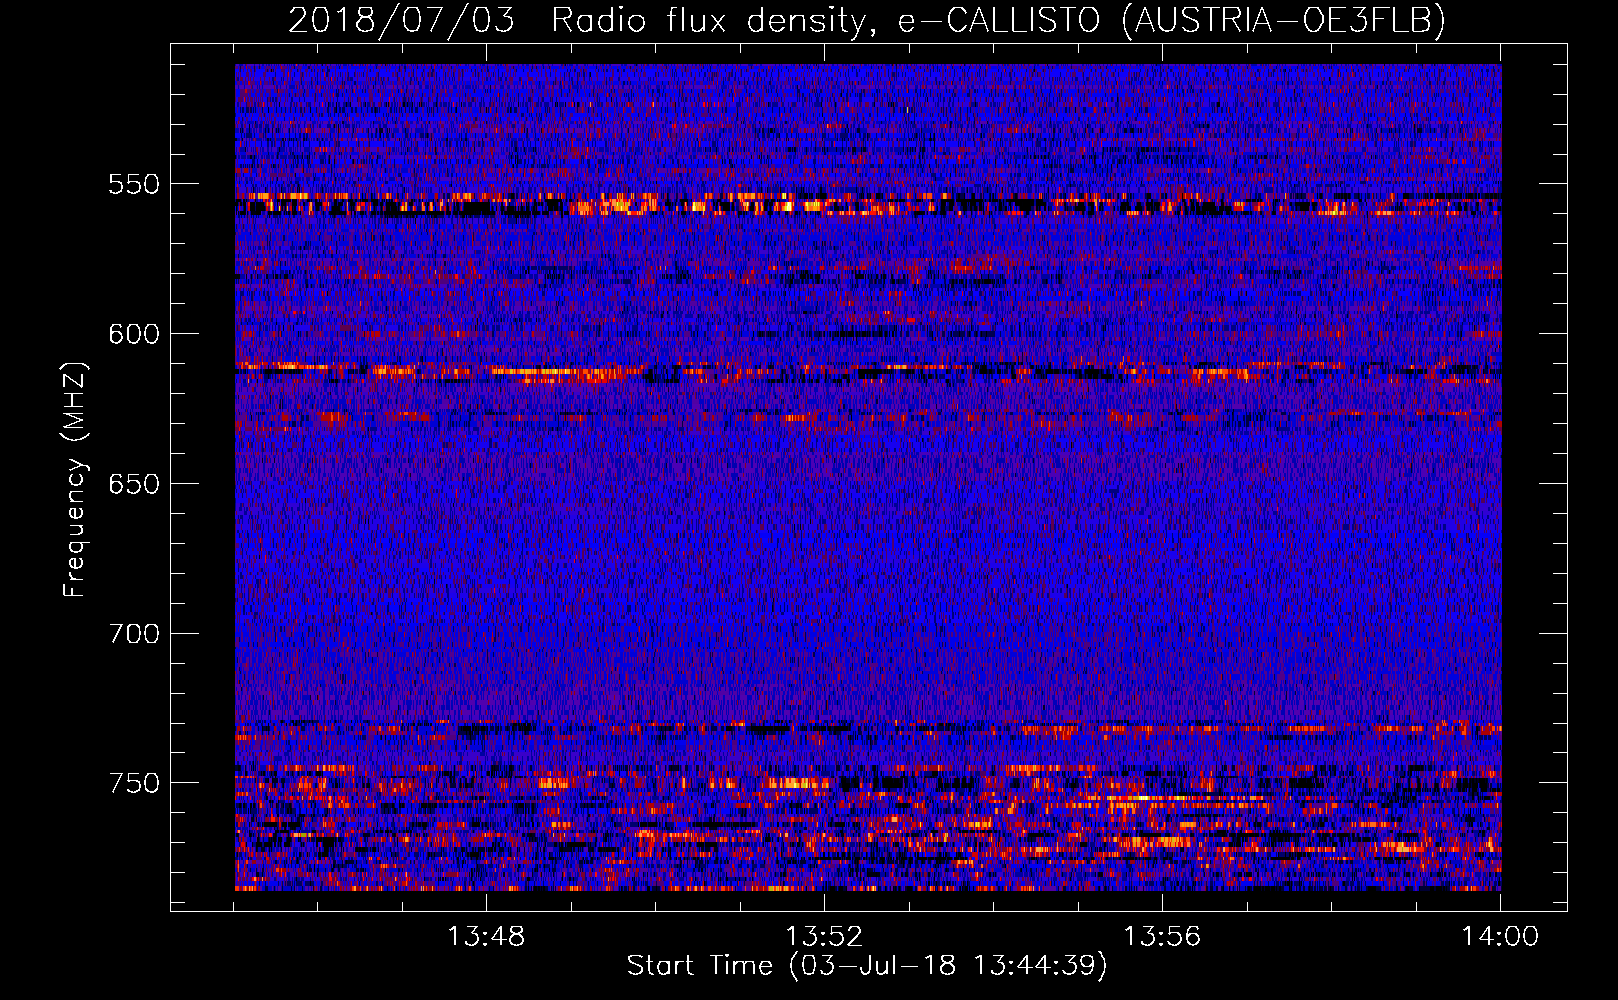Click the 13:48 time axis label
Screen dimensions: 1618x1000
(x=486, y=937)
